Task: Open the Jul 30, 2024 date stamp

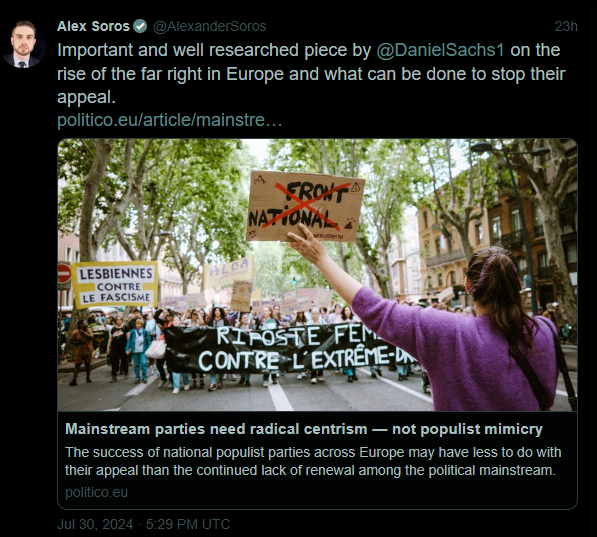Action: [95, 524]
